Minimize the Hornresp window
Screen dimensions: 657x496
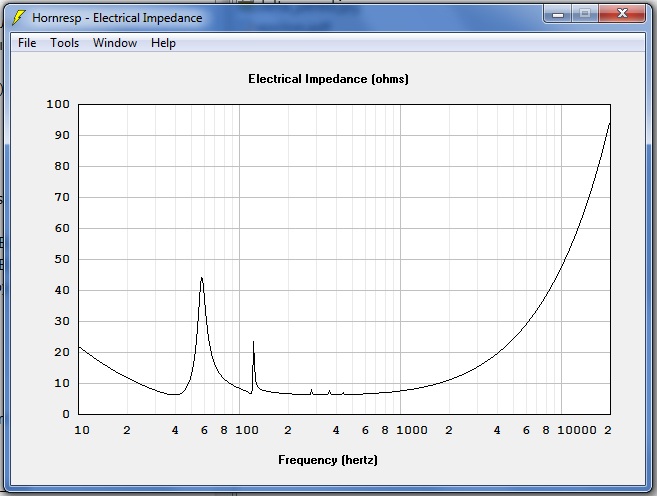558,14
